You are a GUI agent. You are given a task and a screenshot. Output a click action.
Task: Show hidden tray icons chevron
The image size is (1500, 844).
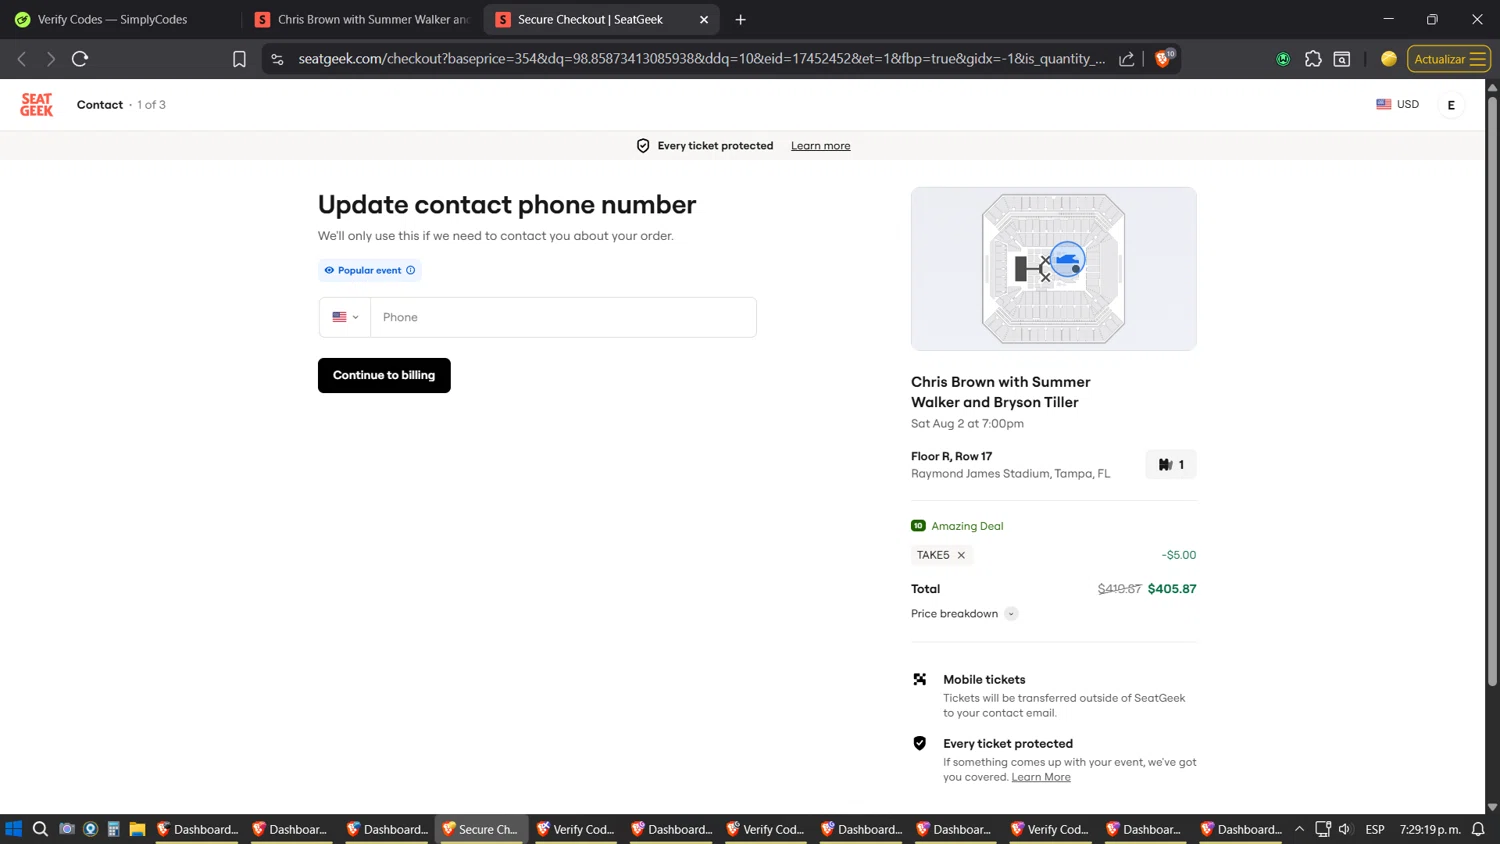point(1299,829)
